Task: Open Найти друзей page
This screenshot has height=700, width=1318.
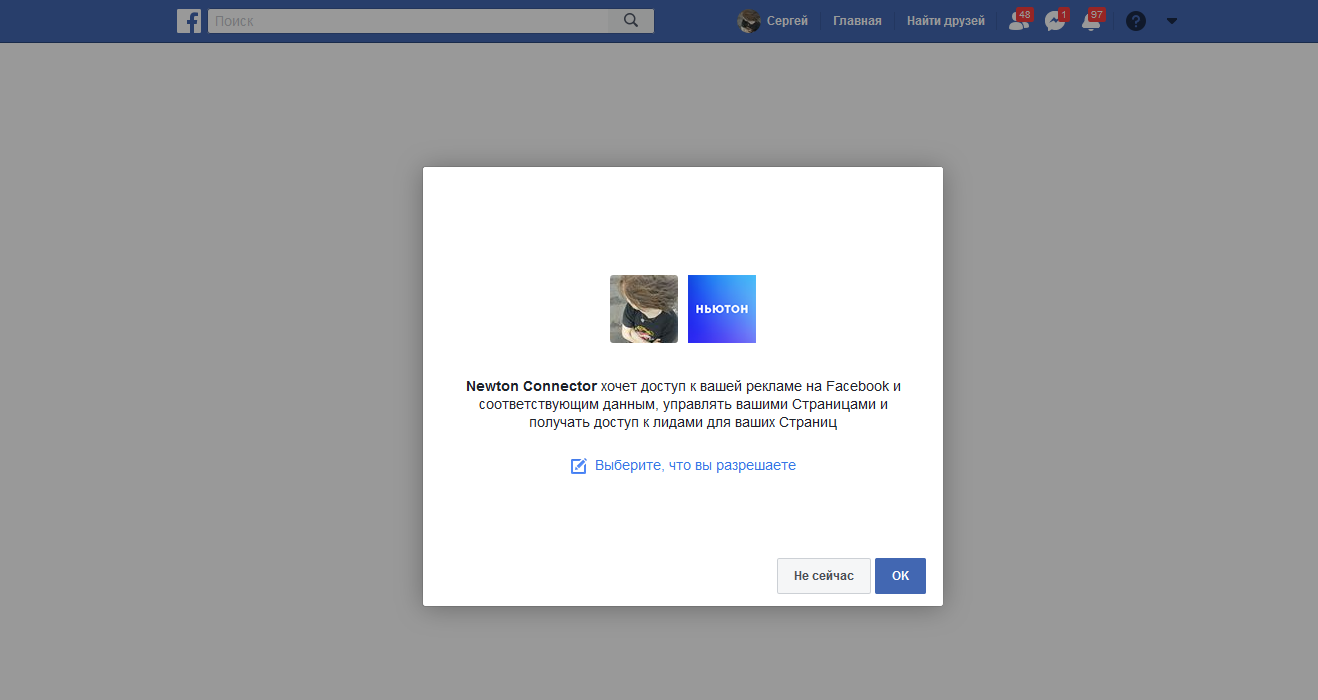Action: (945, 21)
